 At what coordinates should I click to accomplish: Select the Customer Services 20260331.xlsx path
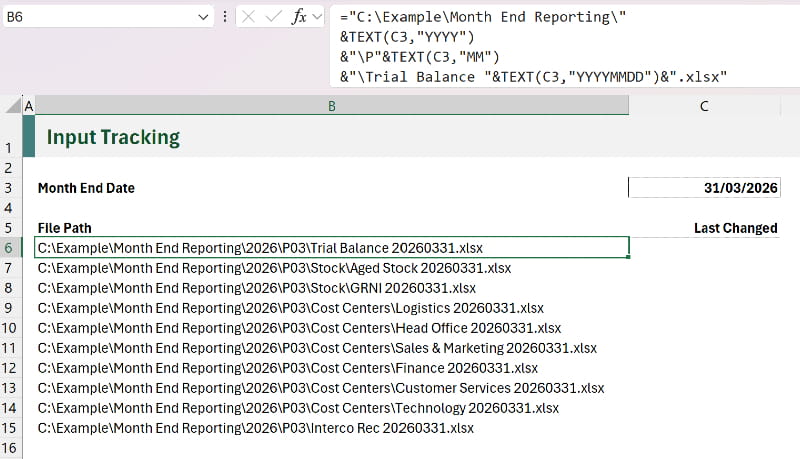coord(332,388)
